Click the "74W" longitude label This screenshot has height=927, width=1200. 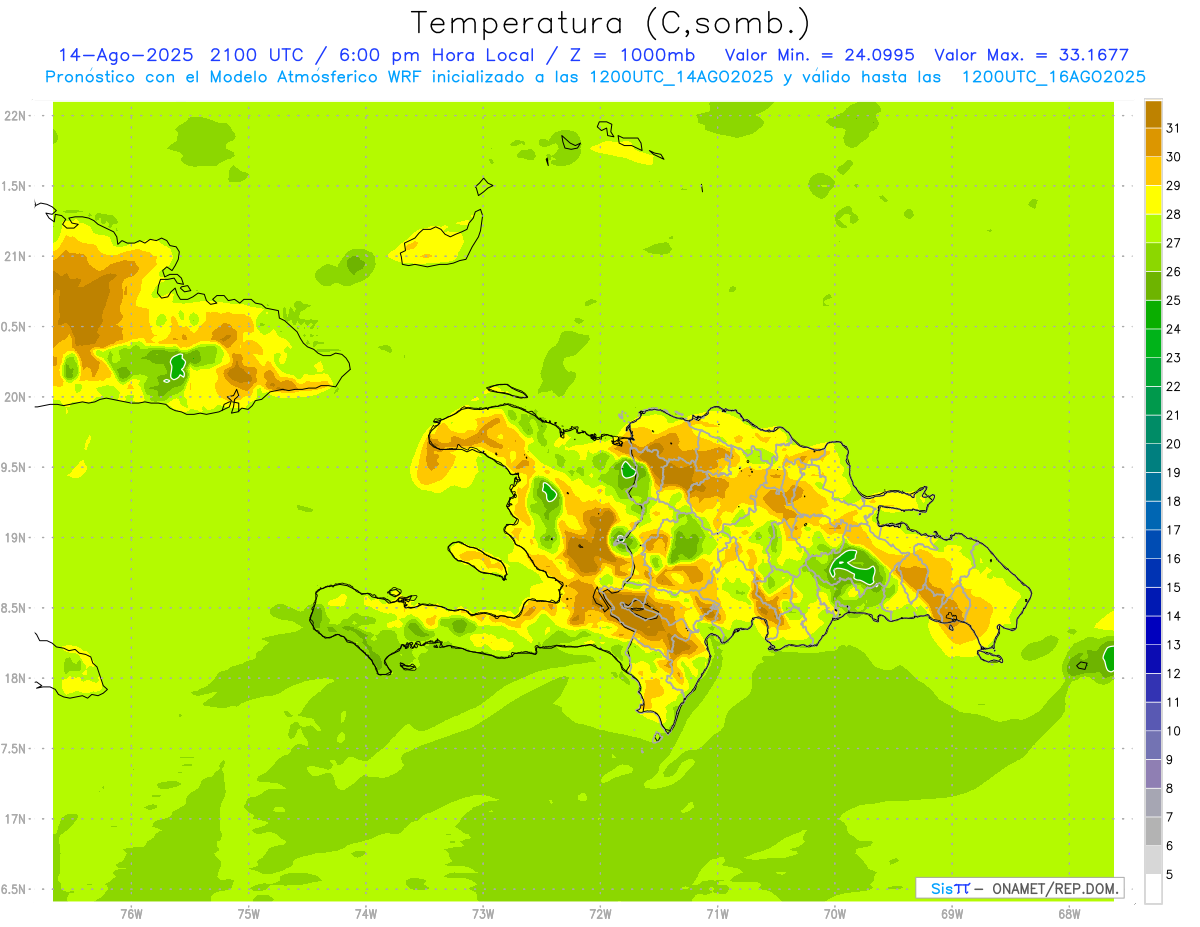click(365, 914)
